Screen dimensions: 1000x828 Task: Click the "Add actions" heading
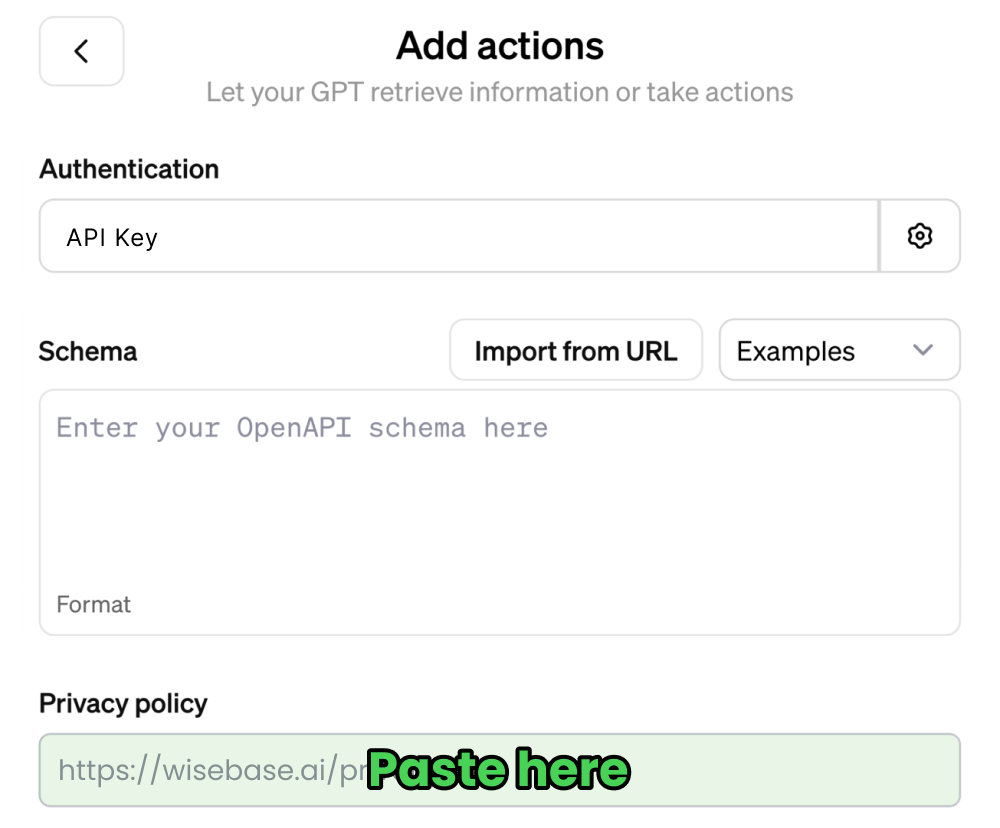pos(500,46)
